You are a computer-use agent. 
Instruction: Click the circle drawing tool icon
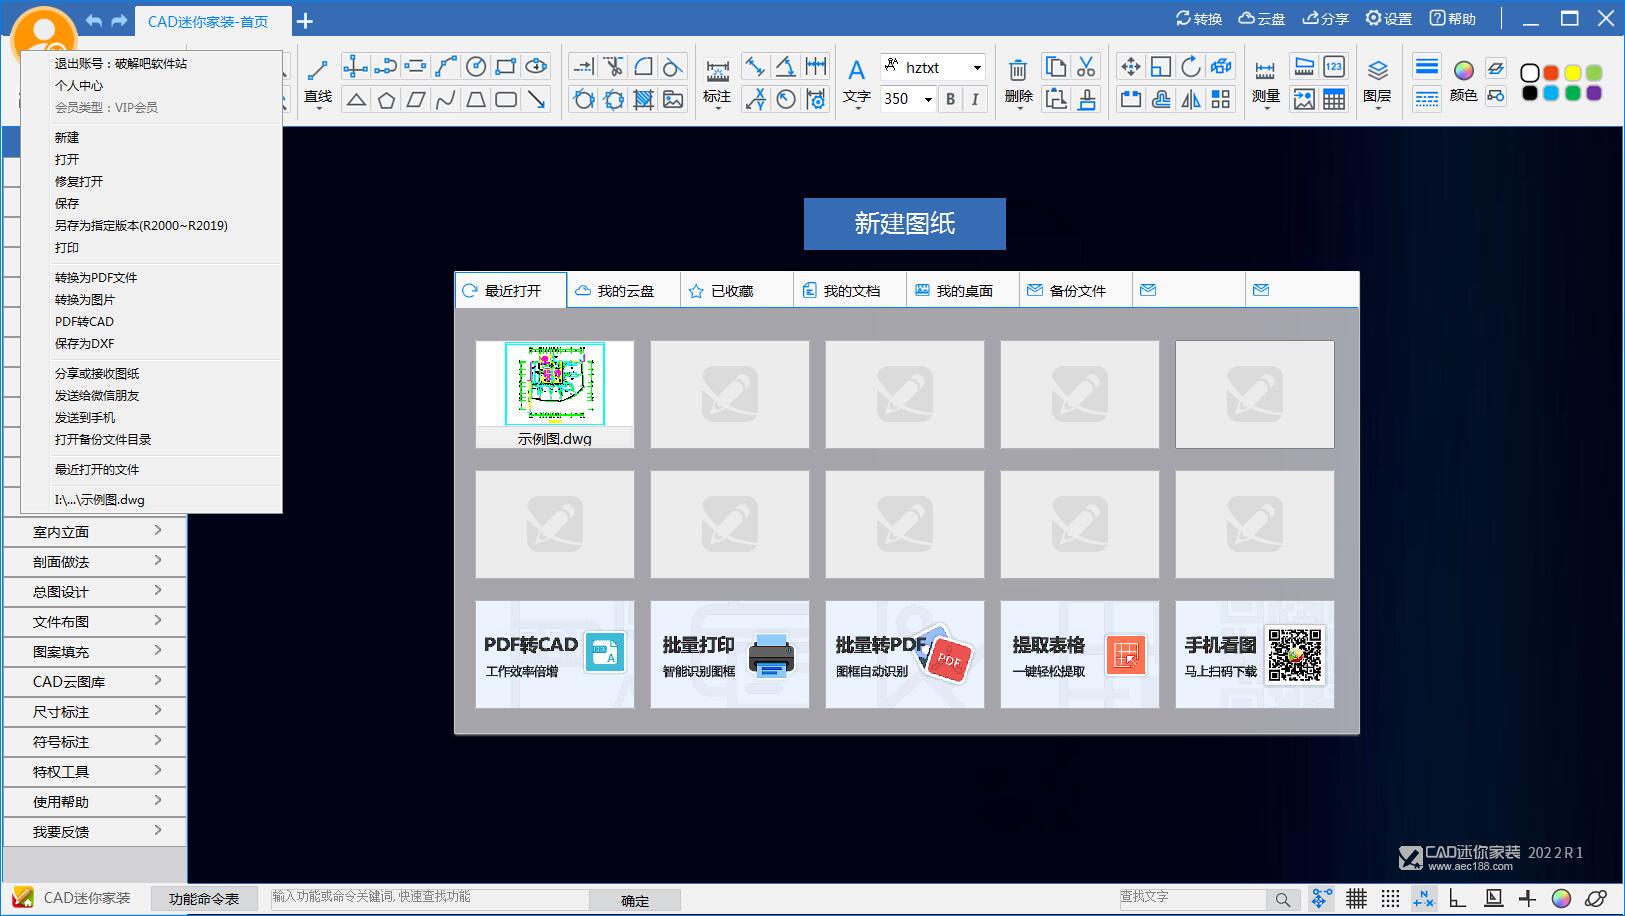tap(476, 67)
